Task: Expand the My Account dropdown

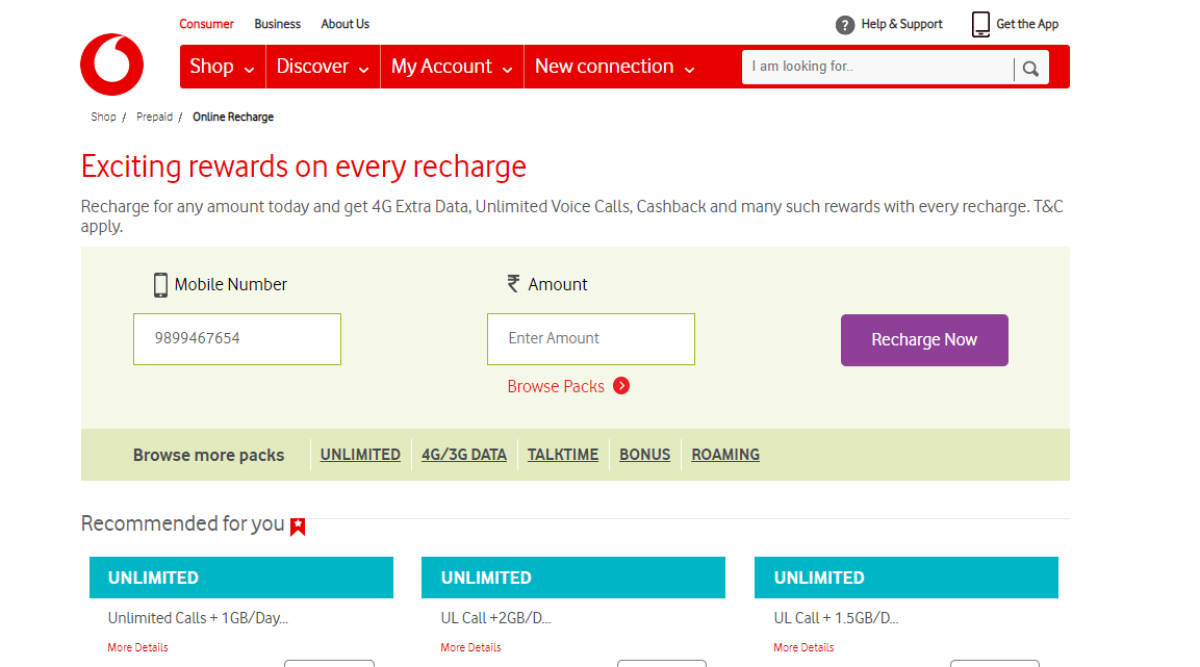Action: (451, 67)
